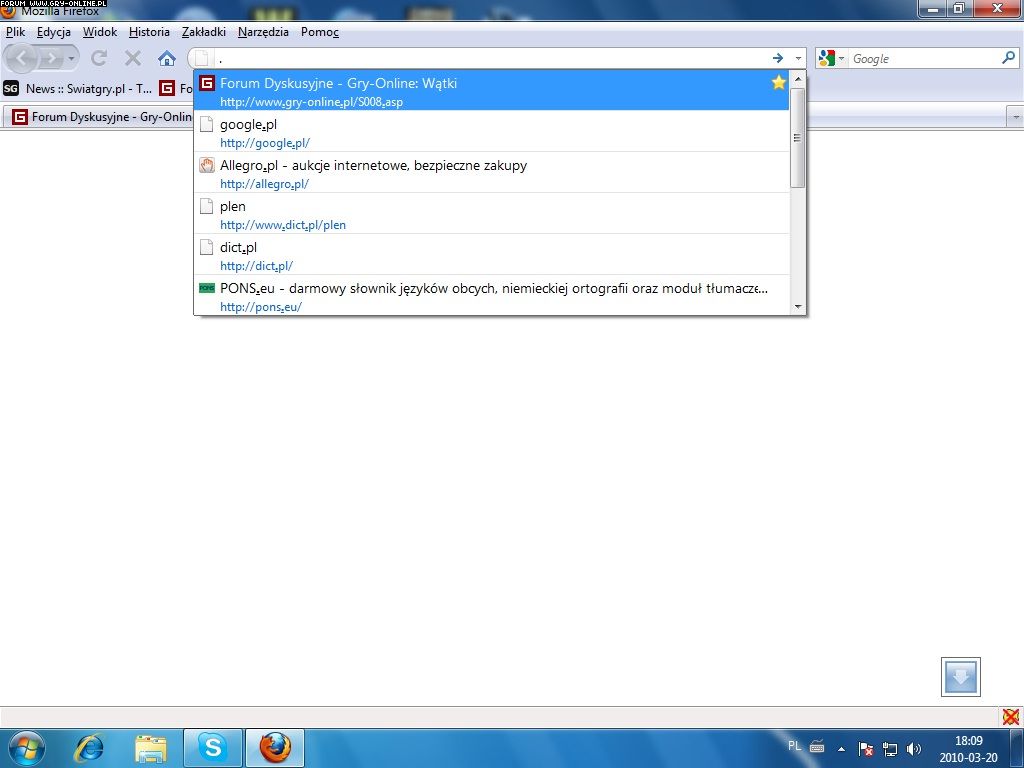Click the Allegro hand favicon

pos(207,165)
